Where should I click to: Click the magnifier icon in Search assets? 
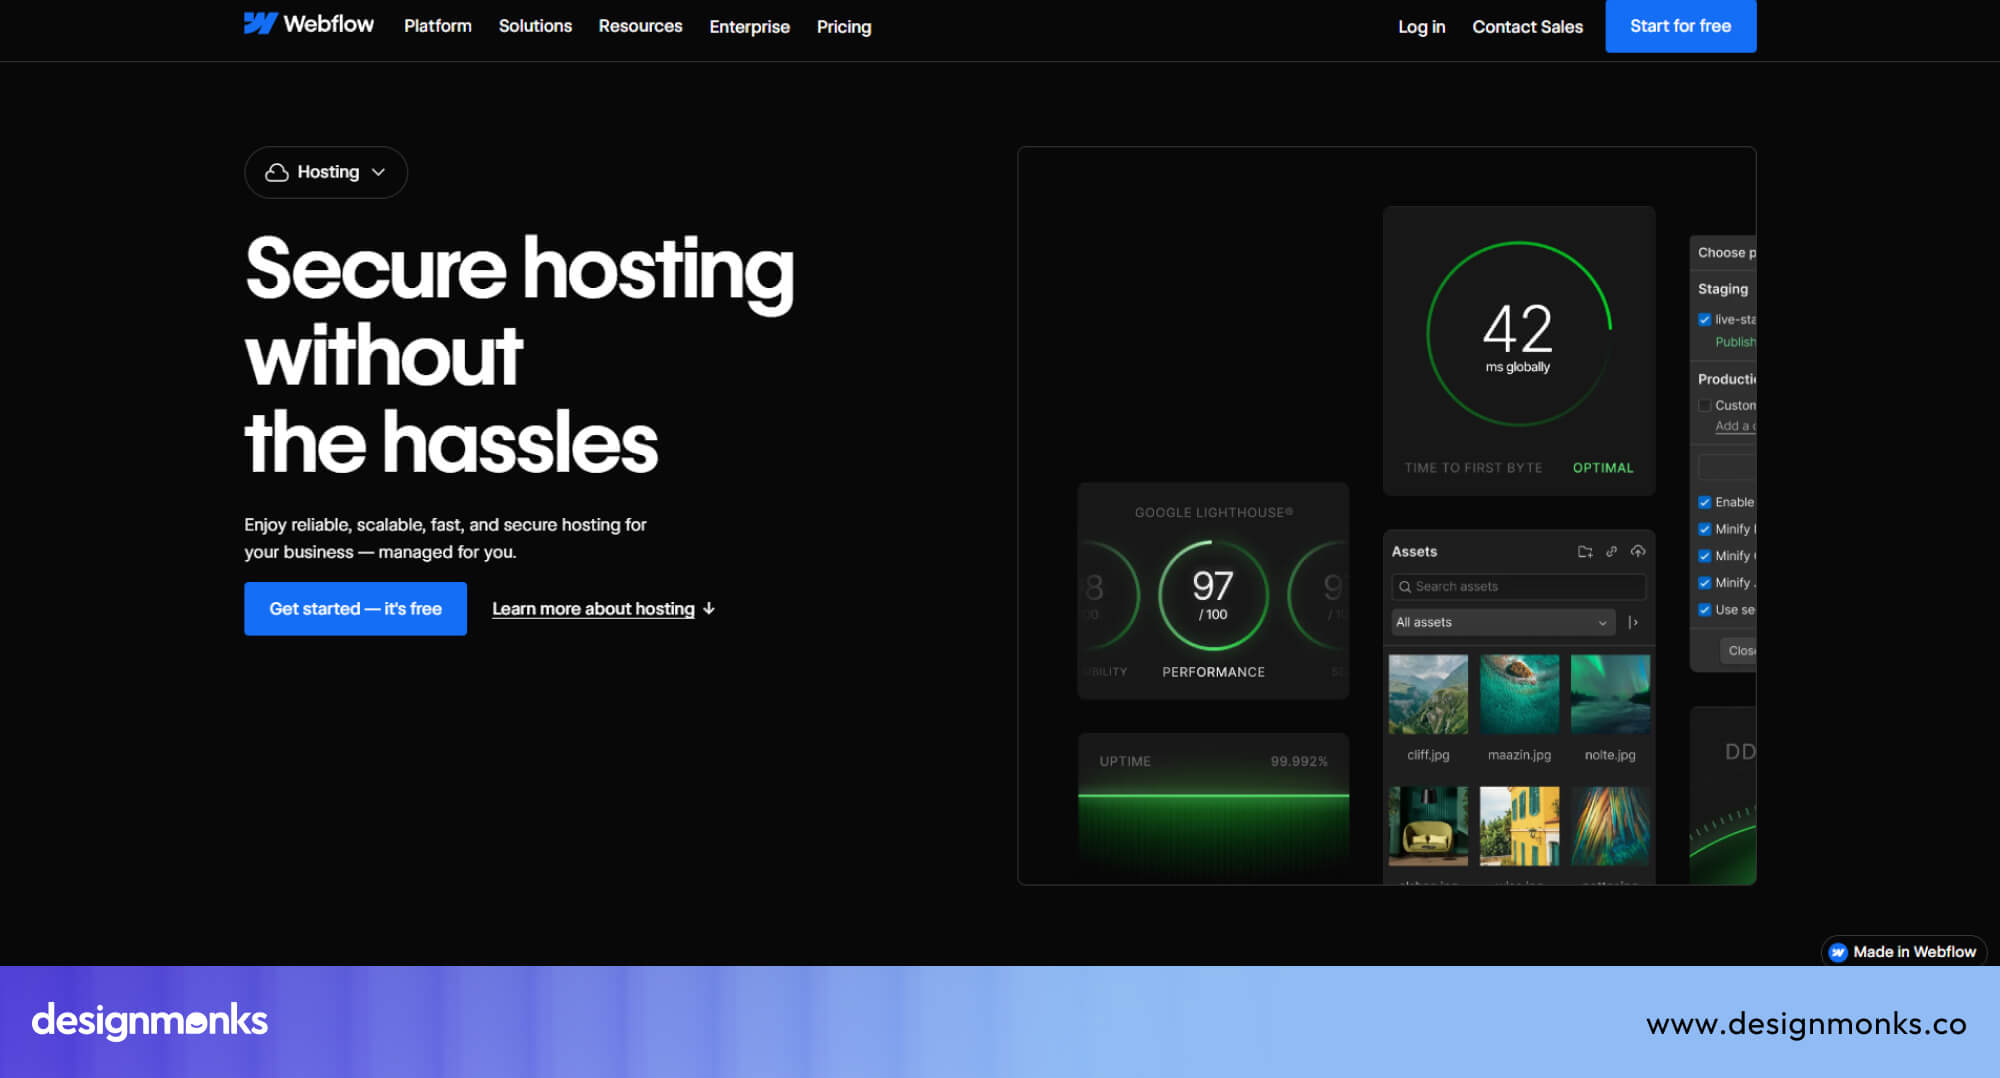tap(1404, 587)
